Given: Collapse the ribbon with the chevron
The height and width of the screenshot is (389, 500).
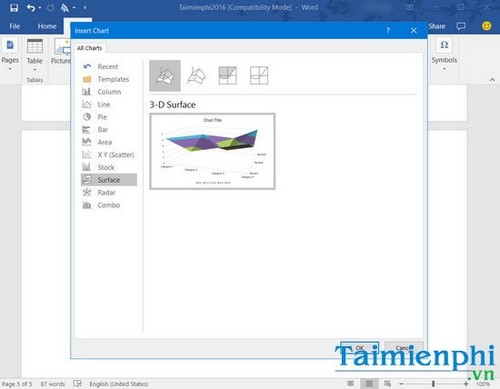Looking at the screenshot, I should pos(492,80).
